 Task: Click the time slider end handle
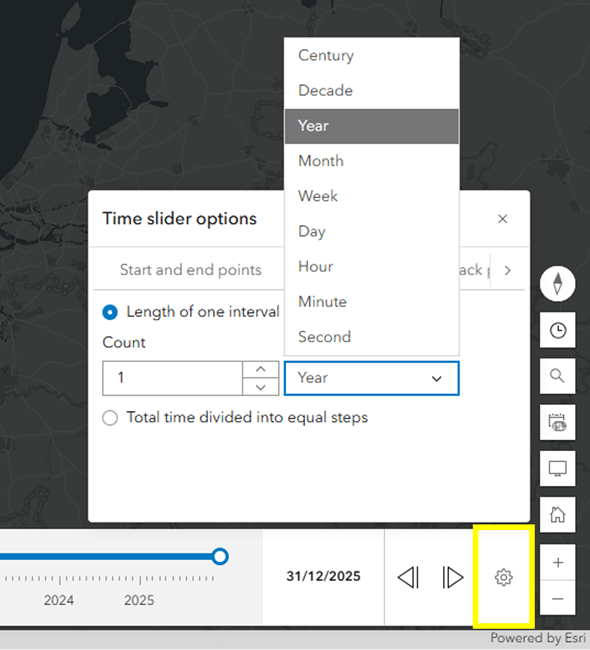pos(220,556)
